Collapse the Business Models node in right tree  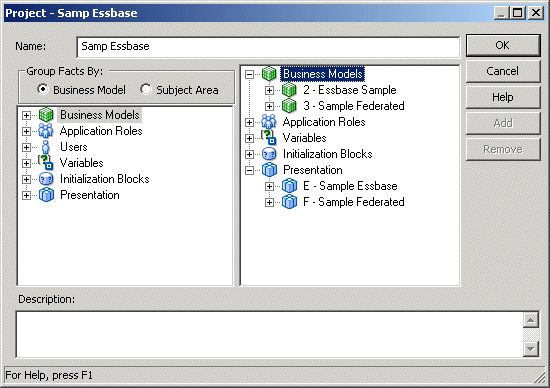249,74
